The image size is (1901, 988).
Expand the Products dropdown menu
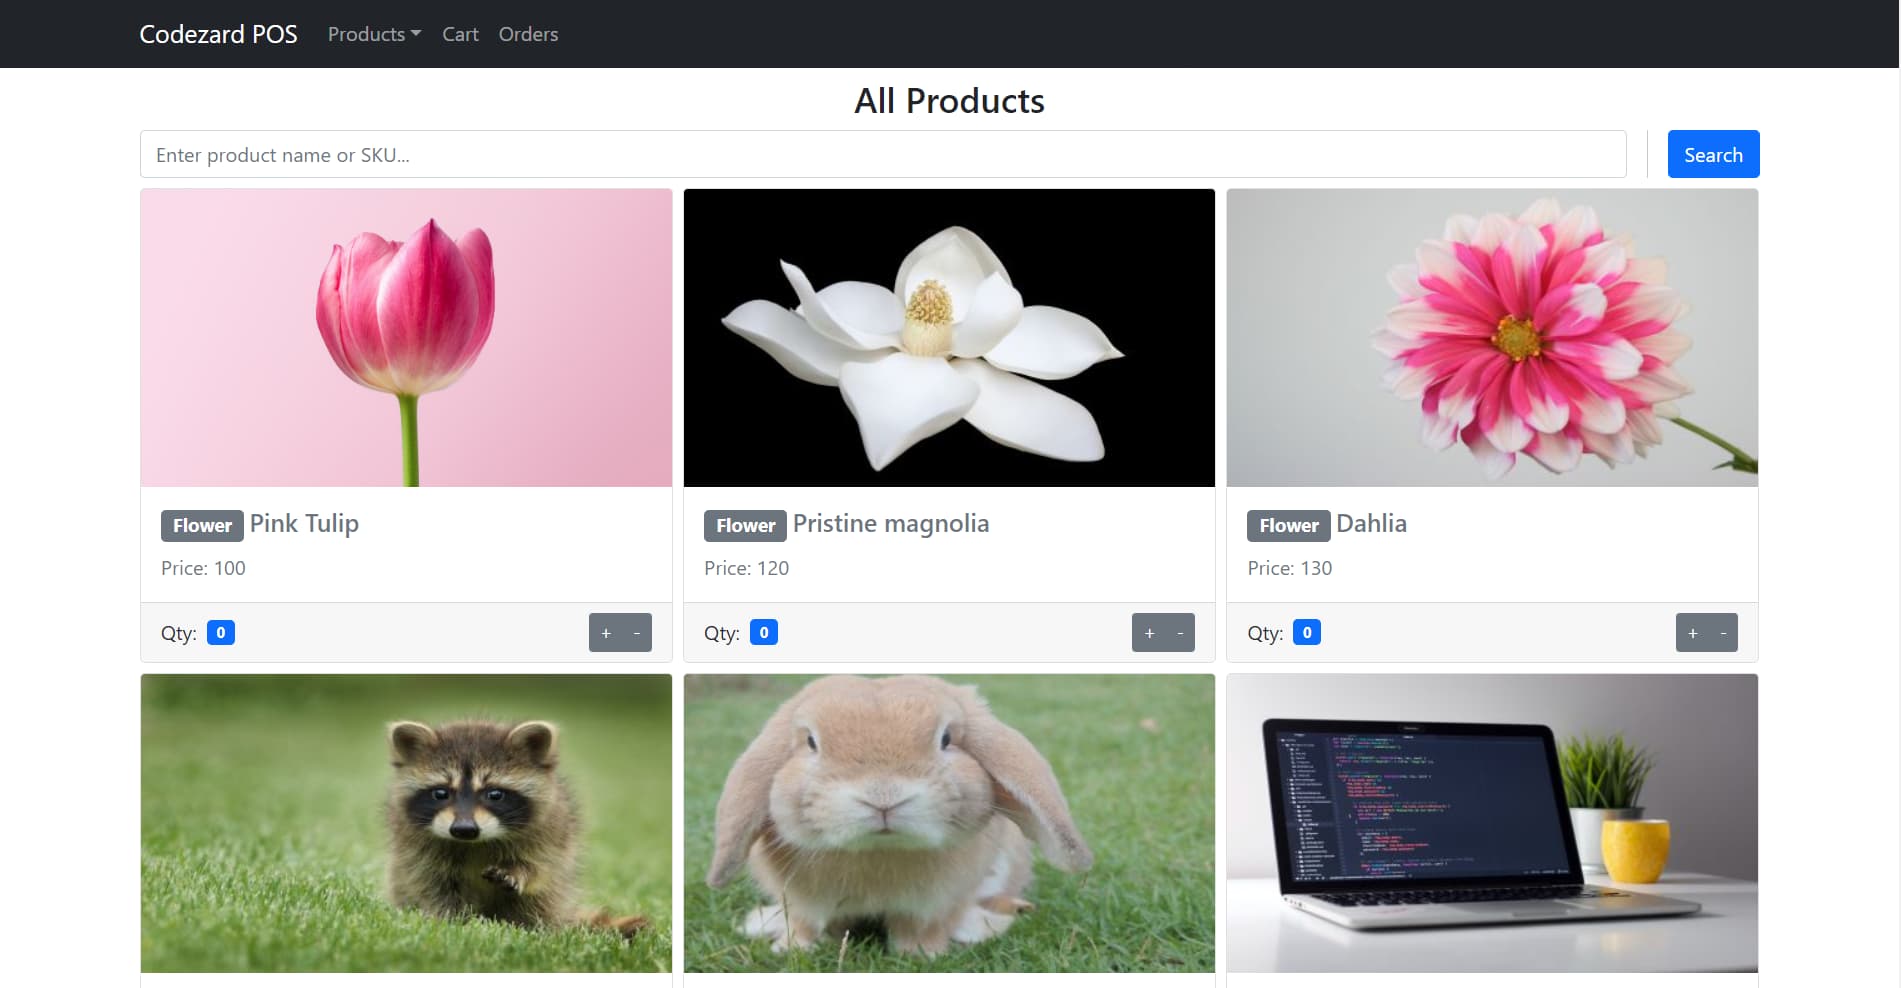tap(374, 34)
